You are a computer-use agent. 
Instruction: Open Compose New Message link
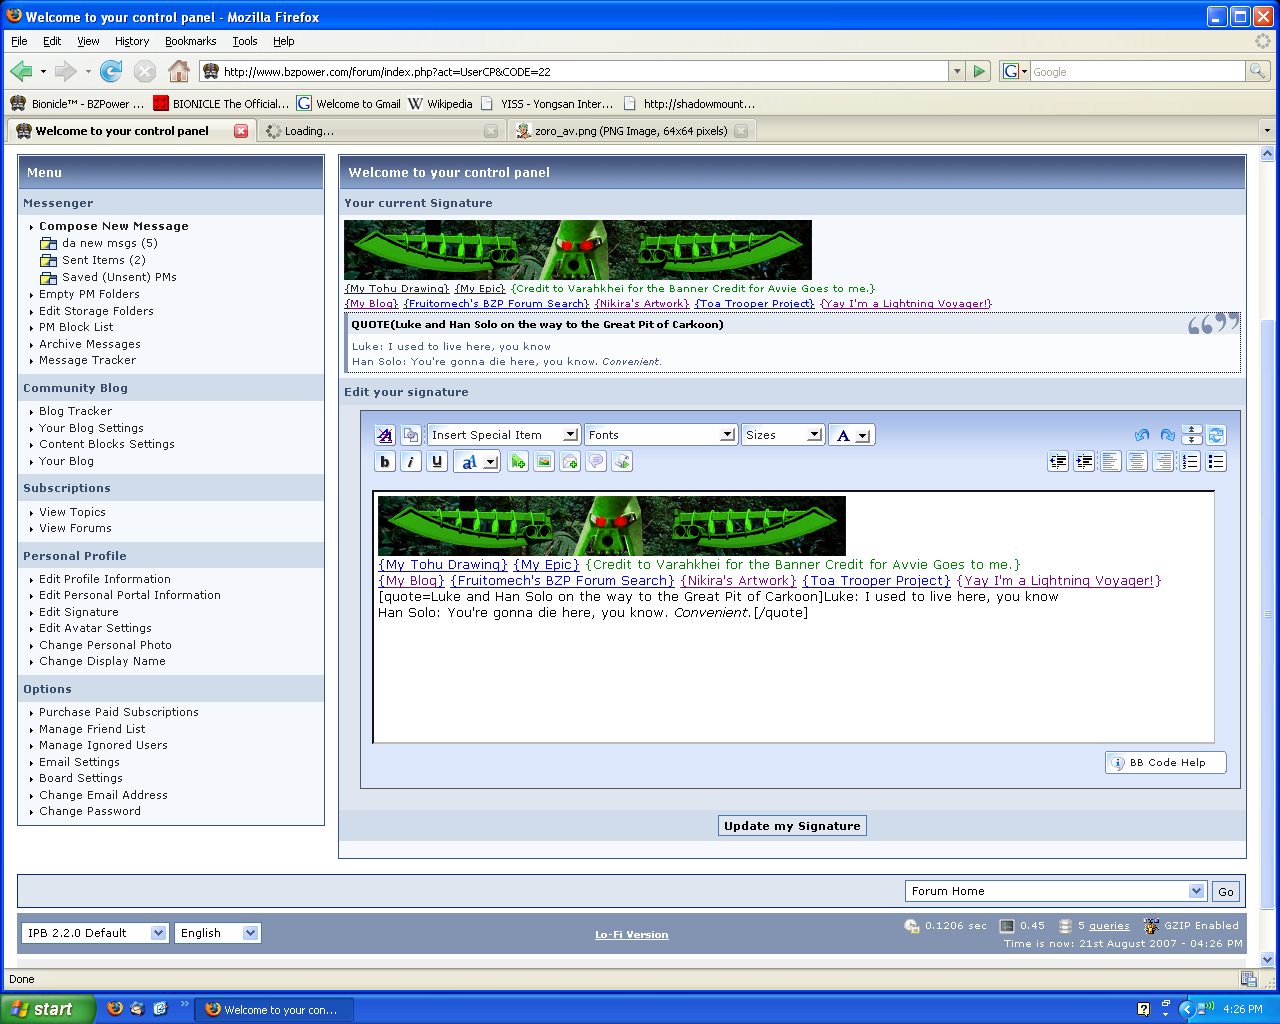coord(114,226)
